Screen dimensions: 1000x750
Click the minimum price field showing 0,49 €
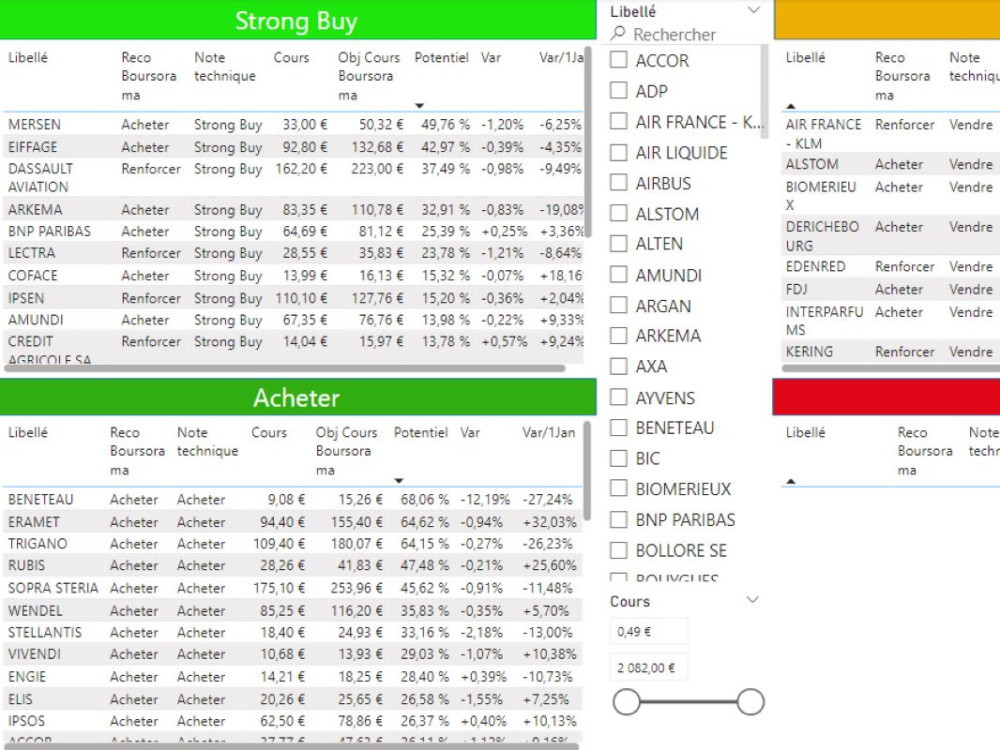[648, 631]
